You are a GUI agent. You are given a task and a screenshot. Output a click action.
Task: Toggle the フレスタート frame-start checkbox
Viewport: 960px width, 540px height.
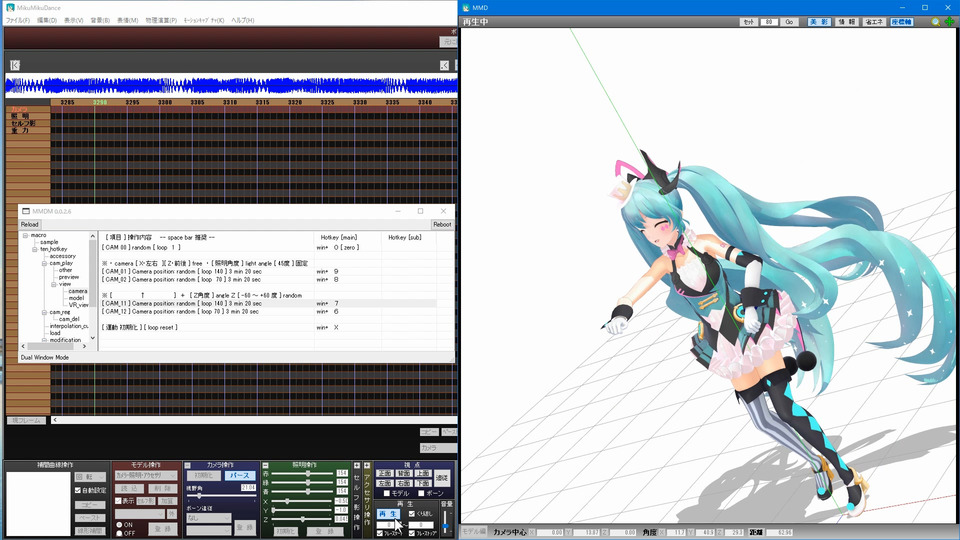[380, 533]
